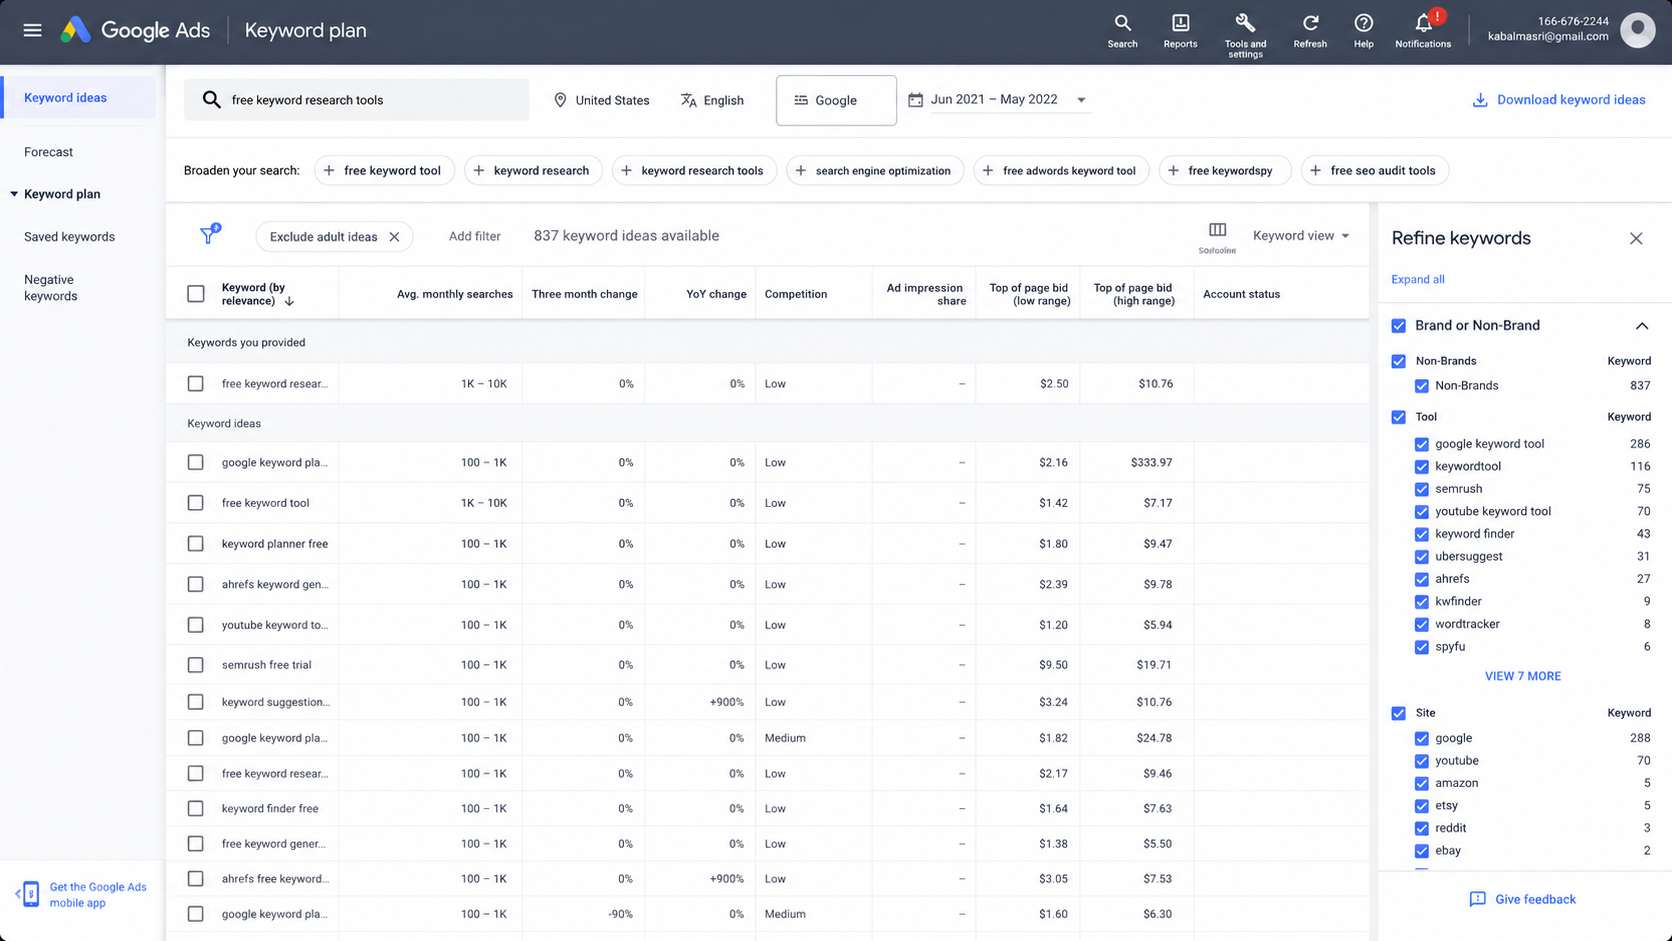Click the download icon for keyword ideas
Image resolution: width=1672 pixels, height=941 pixels.
(x=1479, y=100)
